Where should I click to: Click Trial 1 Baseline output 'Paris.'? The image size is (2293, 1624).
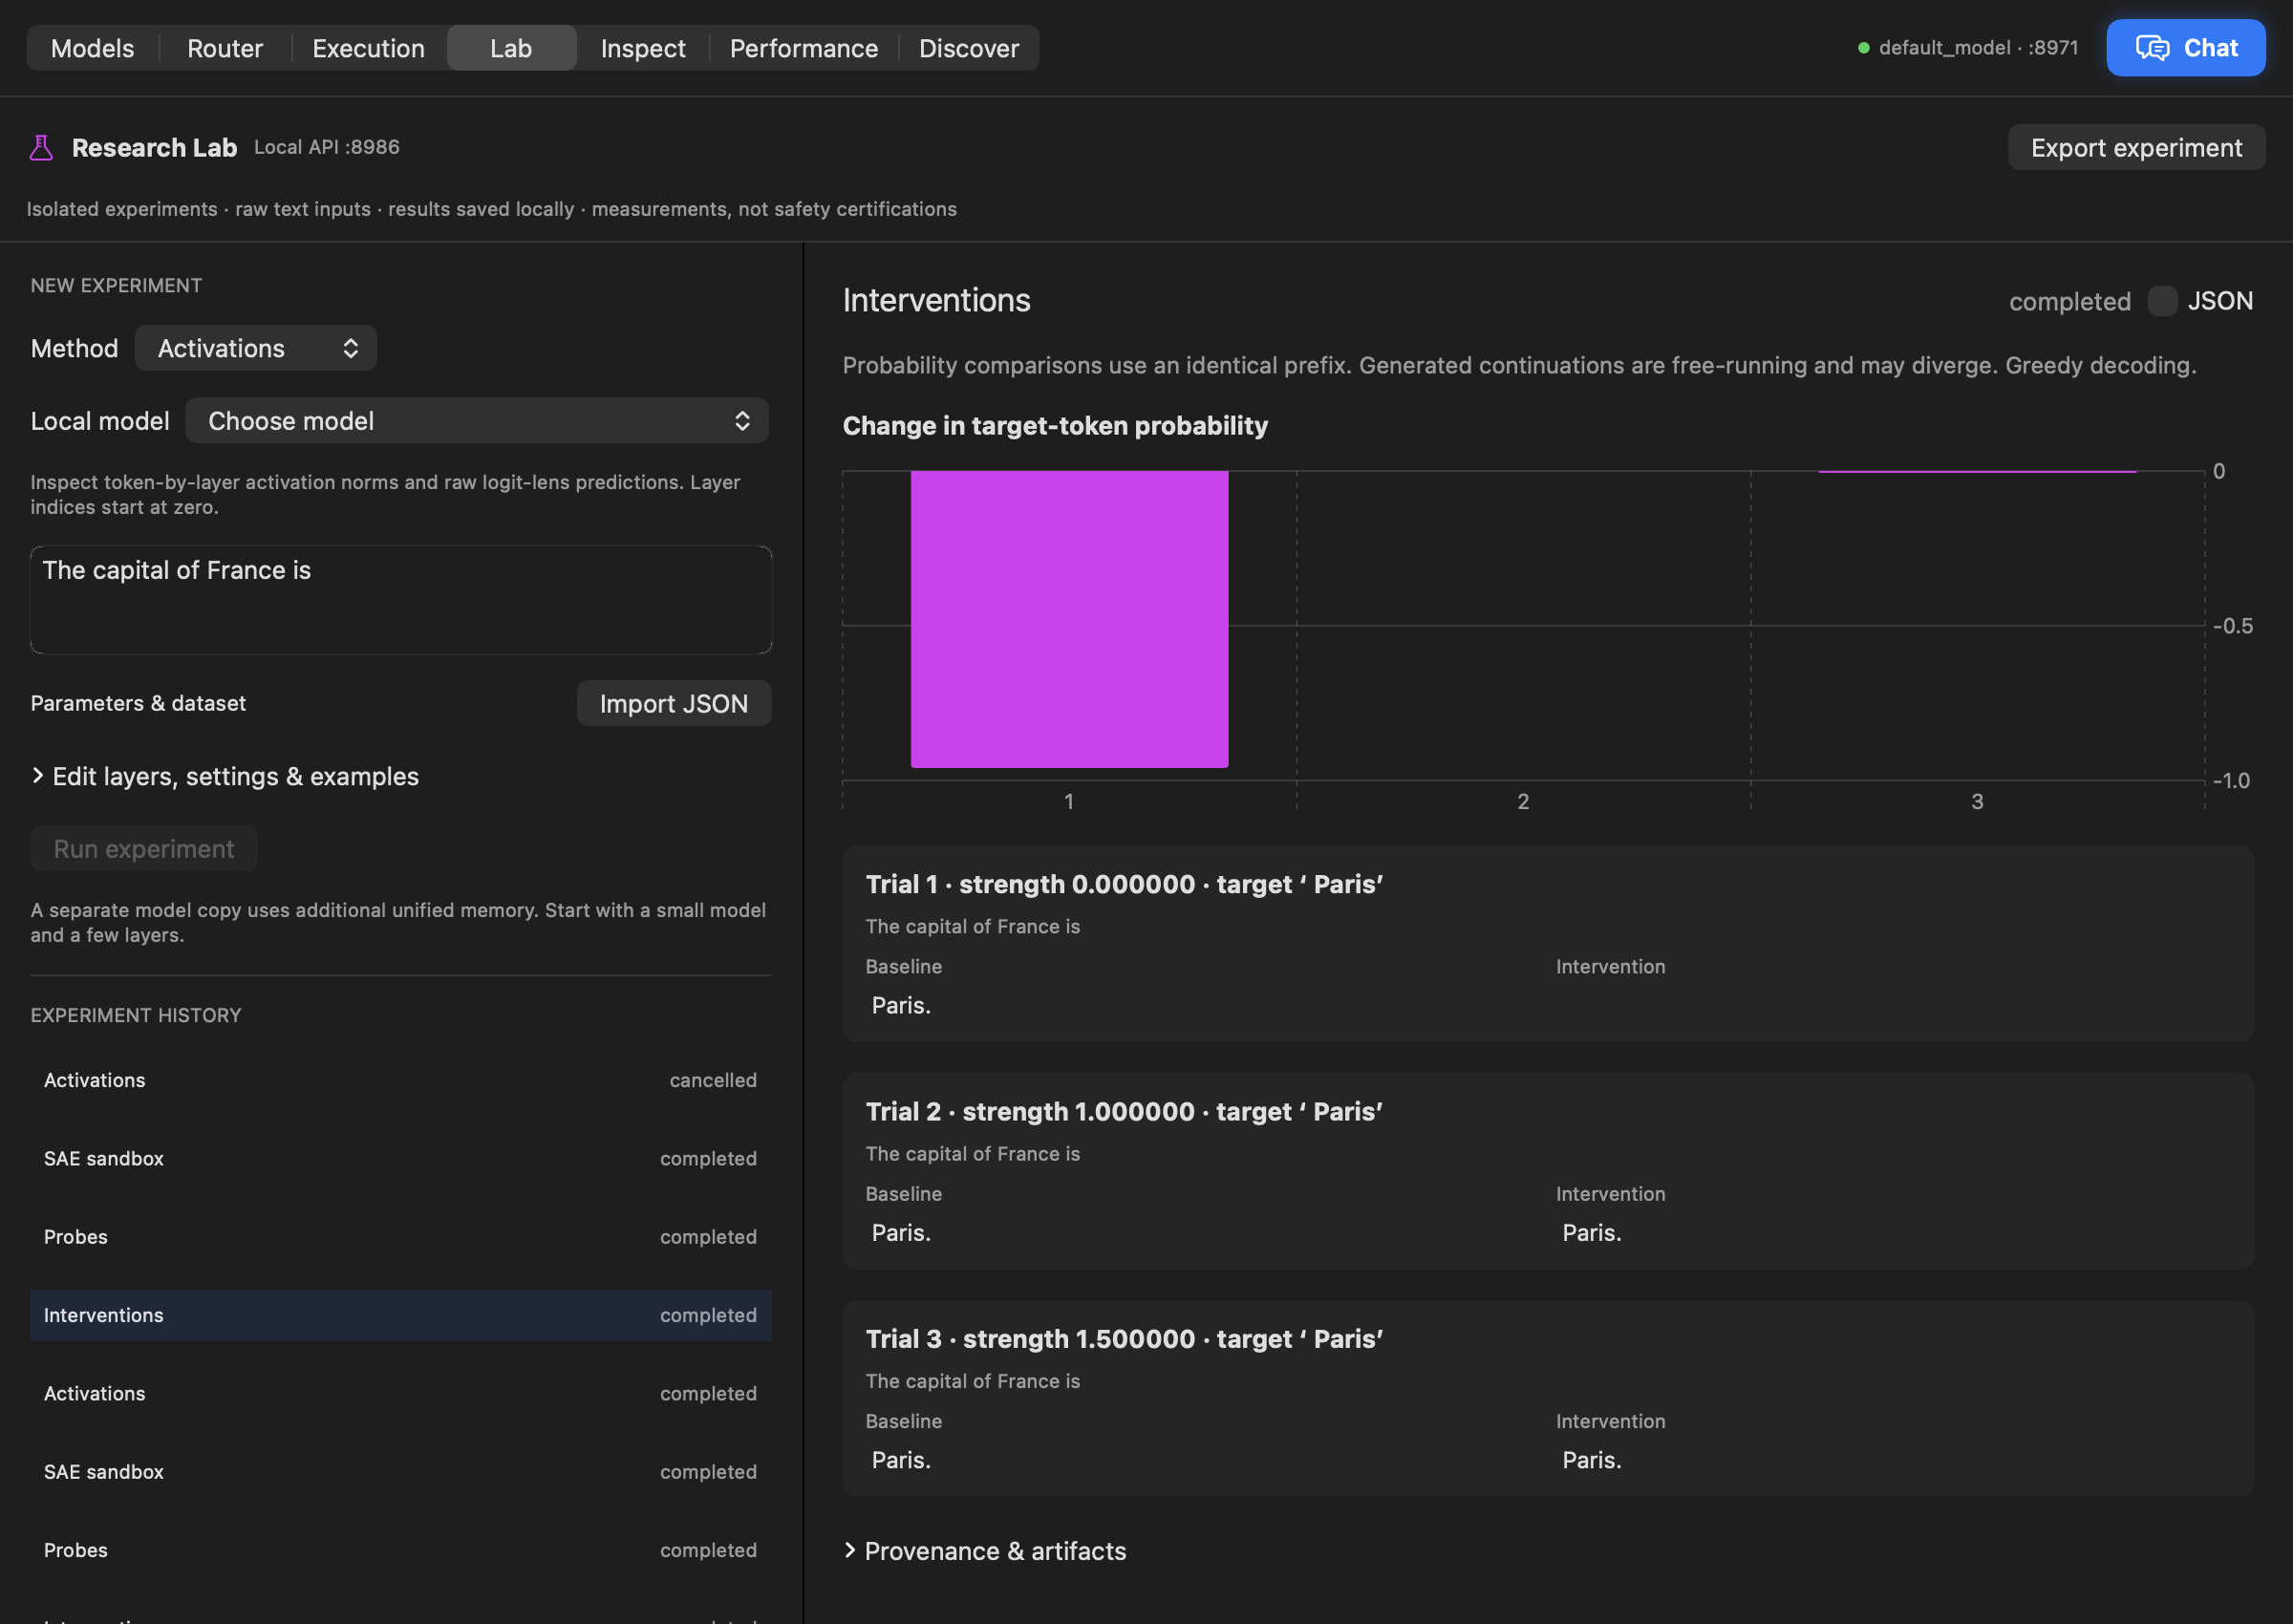tap(901, 1005)
